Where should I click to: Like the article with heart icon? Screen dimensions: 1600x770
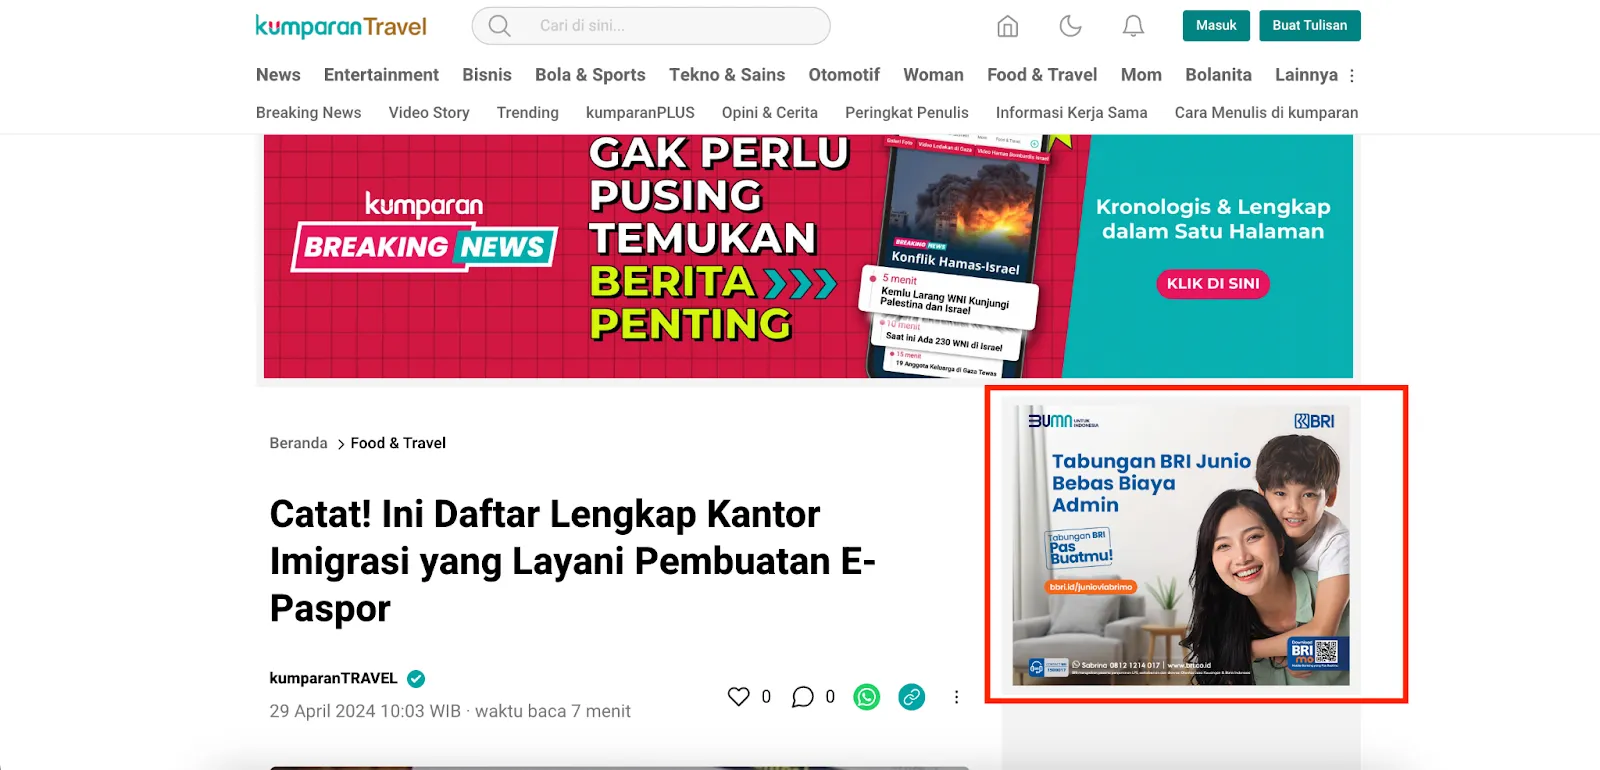[738, 697]
